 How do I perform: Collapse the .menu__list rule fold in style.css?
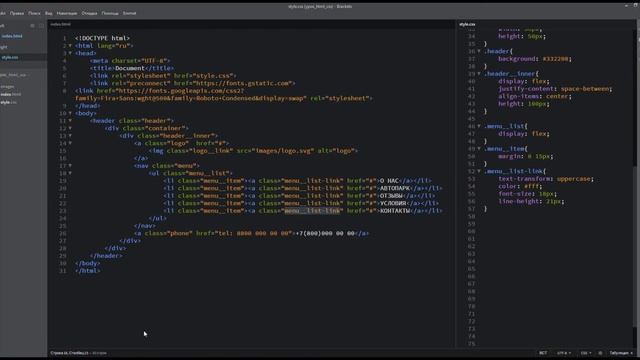479,126
